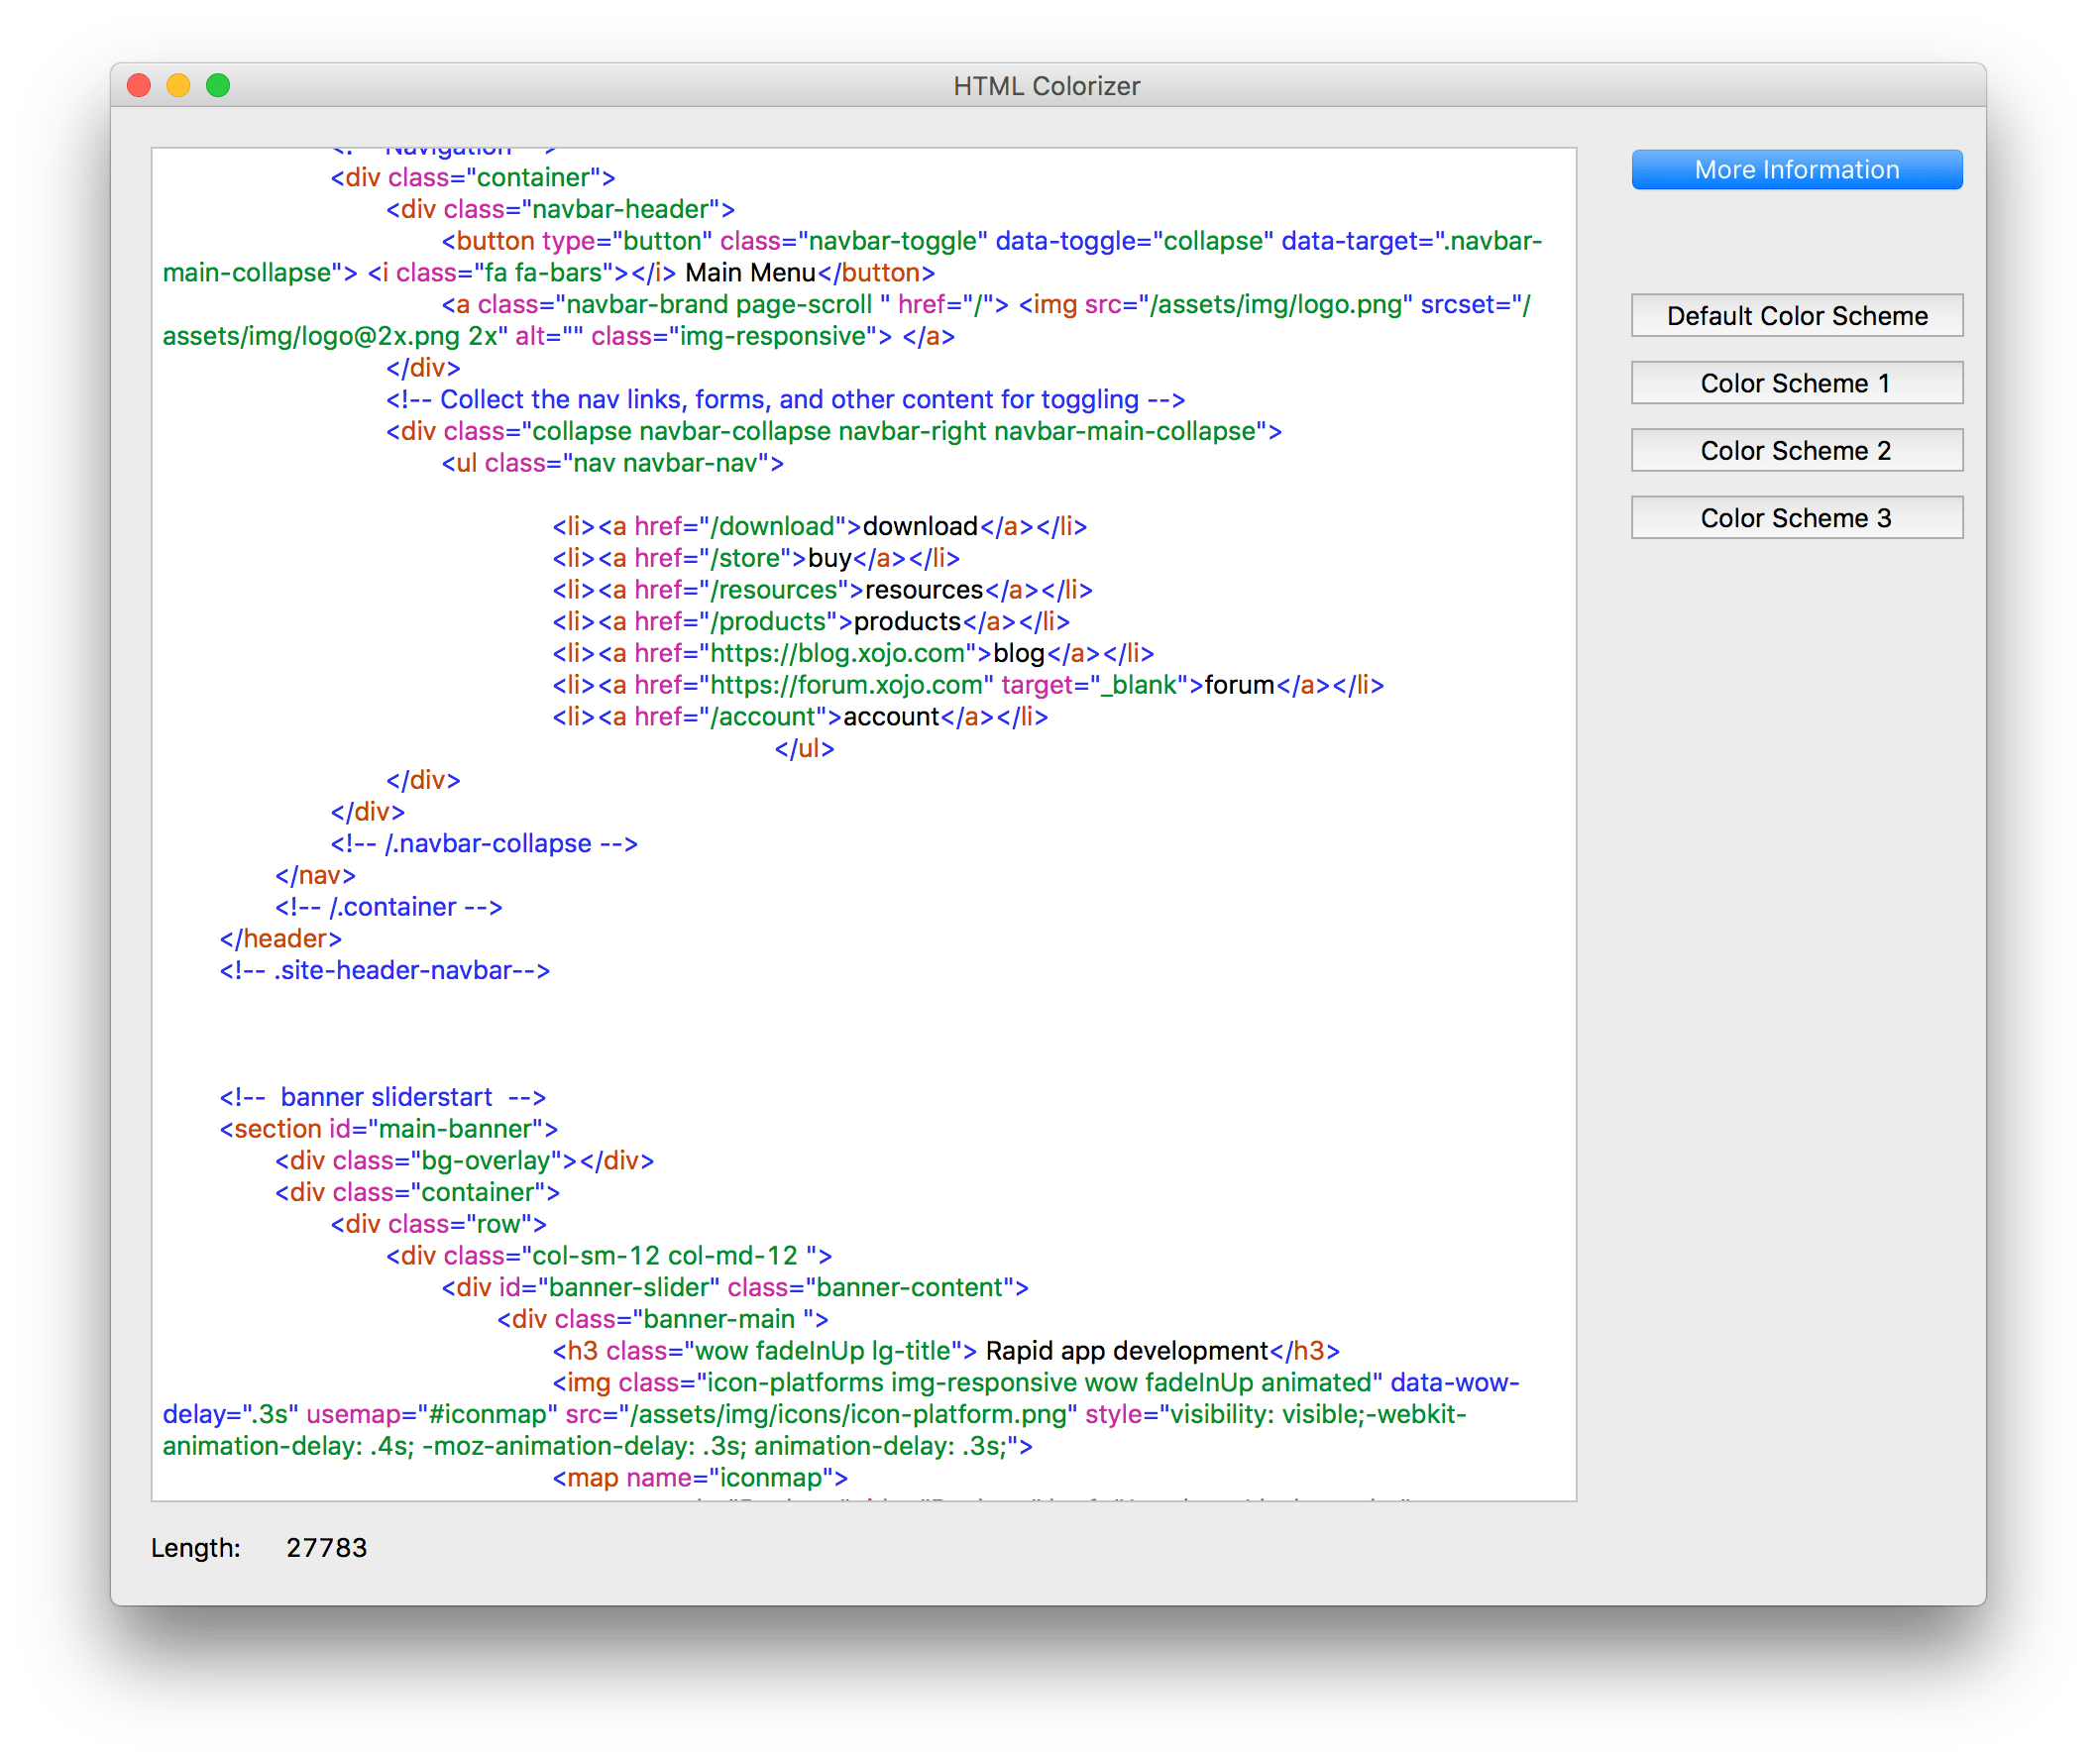Close the HTML Colorizer window
The height and width of the screenshot is (1764, 2097).
139,86
